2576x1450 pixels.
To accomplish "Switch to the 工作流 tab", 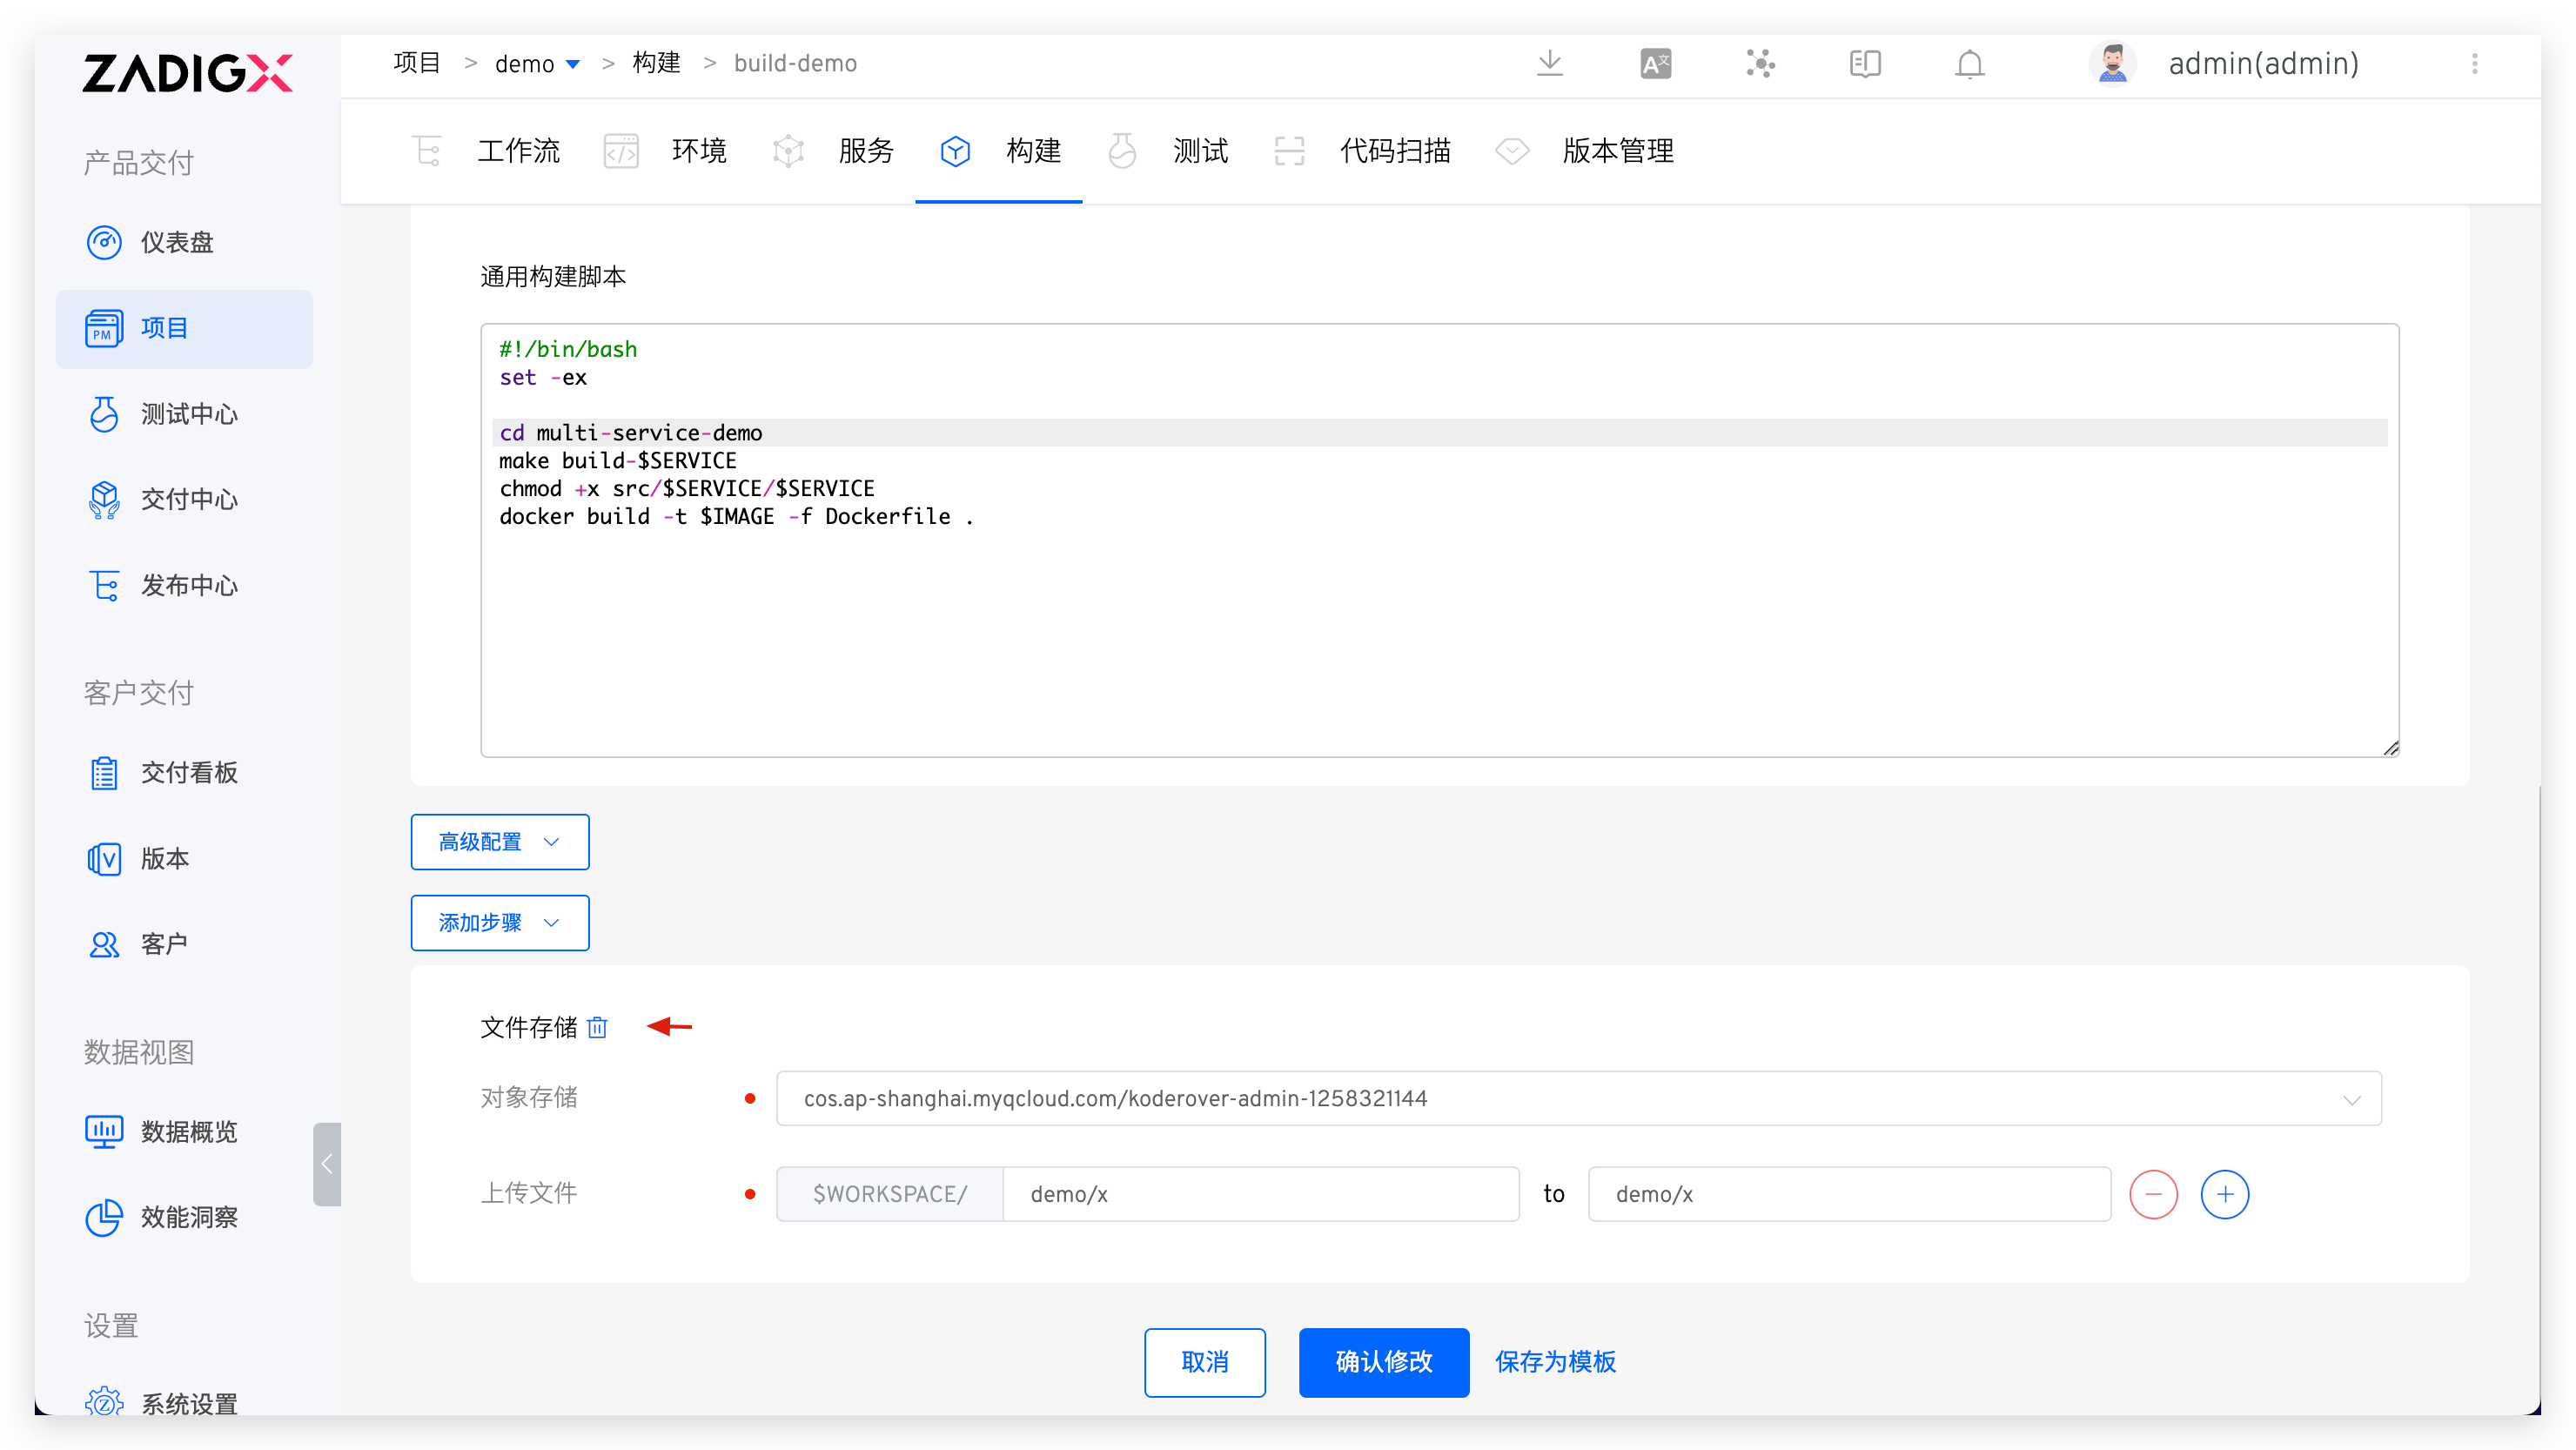I will click(517, 151).
